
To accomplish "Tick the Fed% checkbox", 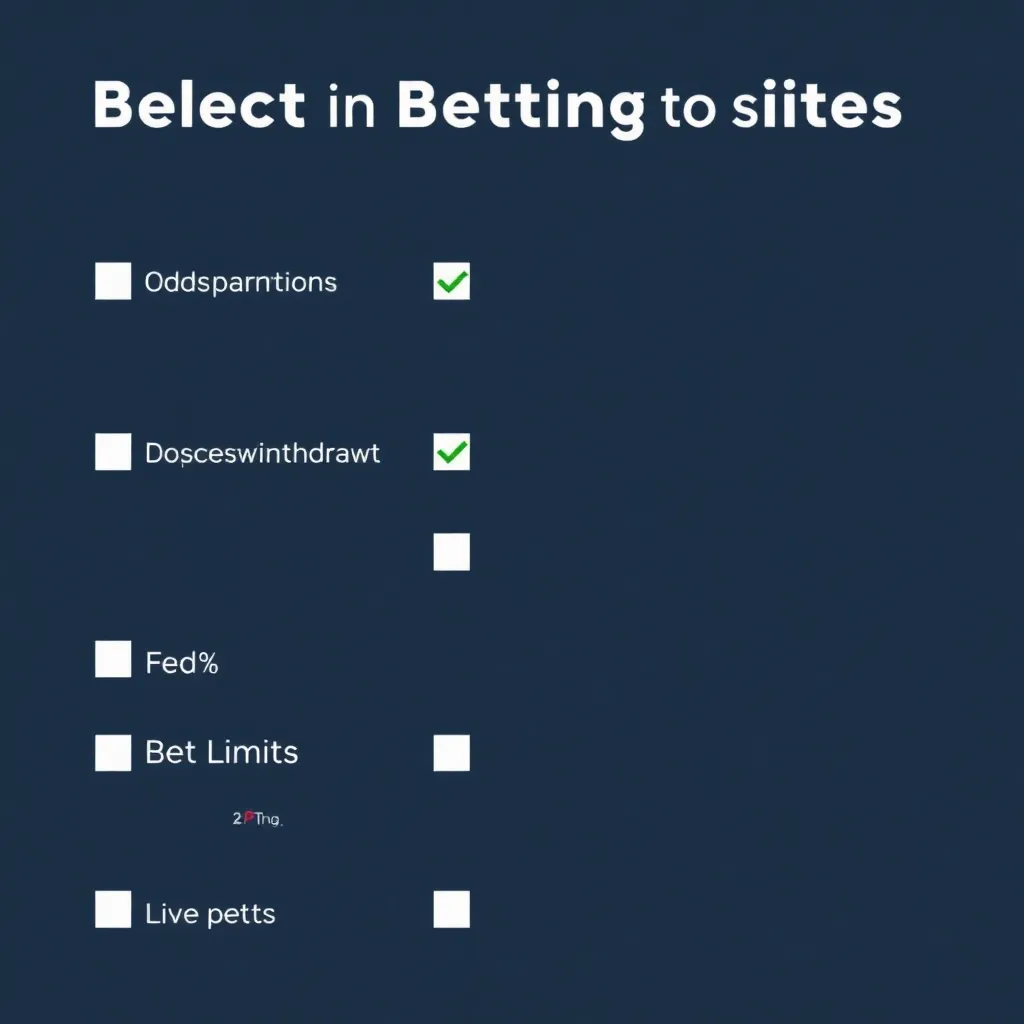I will tap(113, 660).
